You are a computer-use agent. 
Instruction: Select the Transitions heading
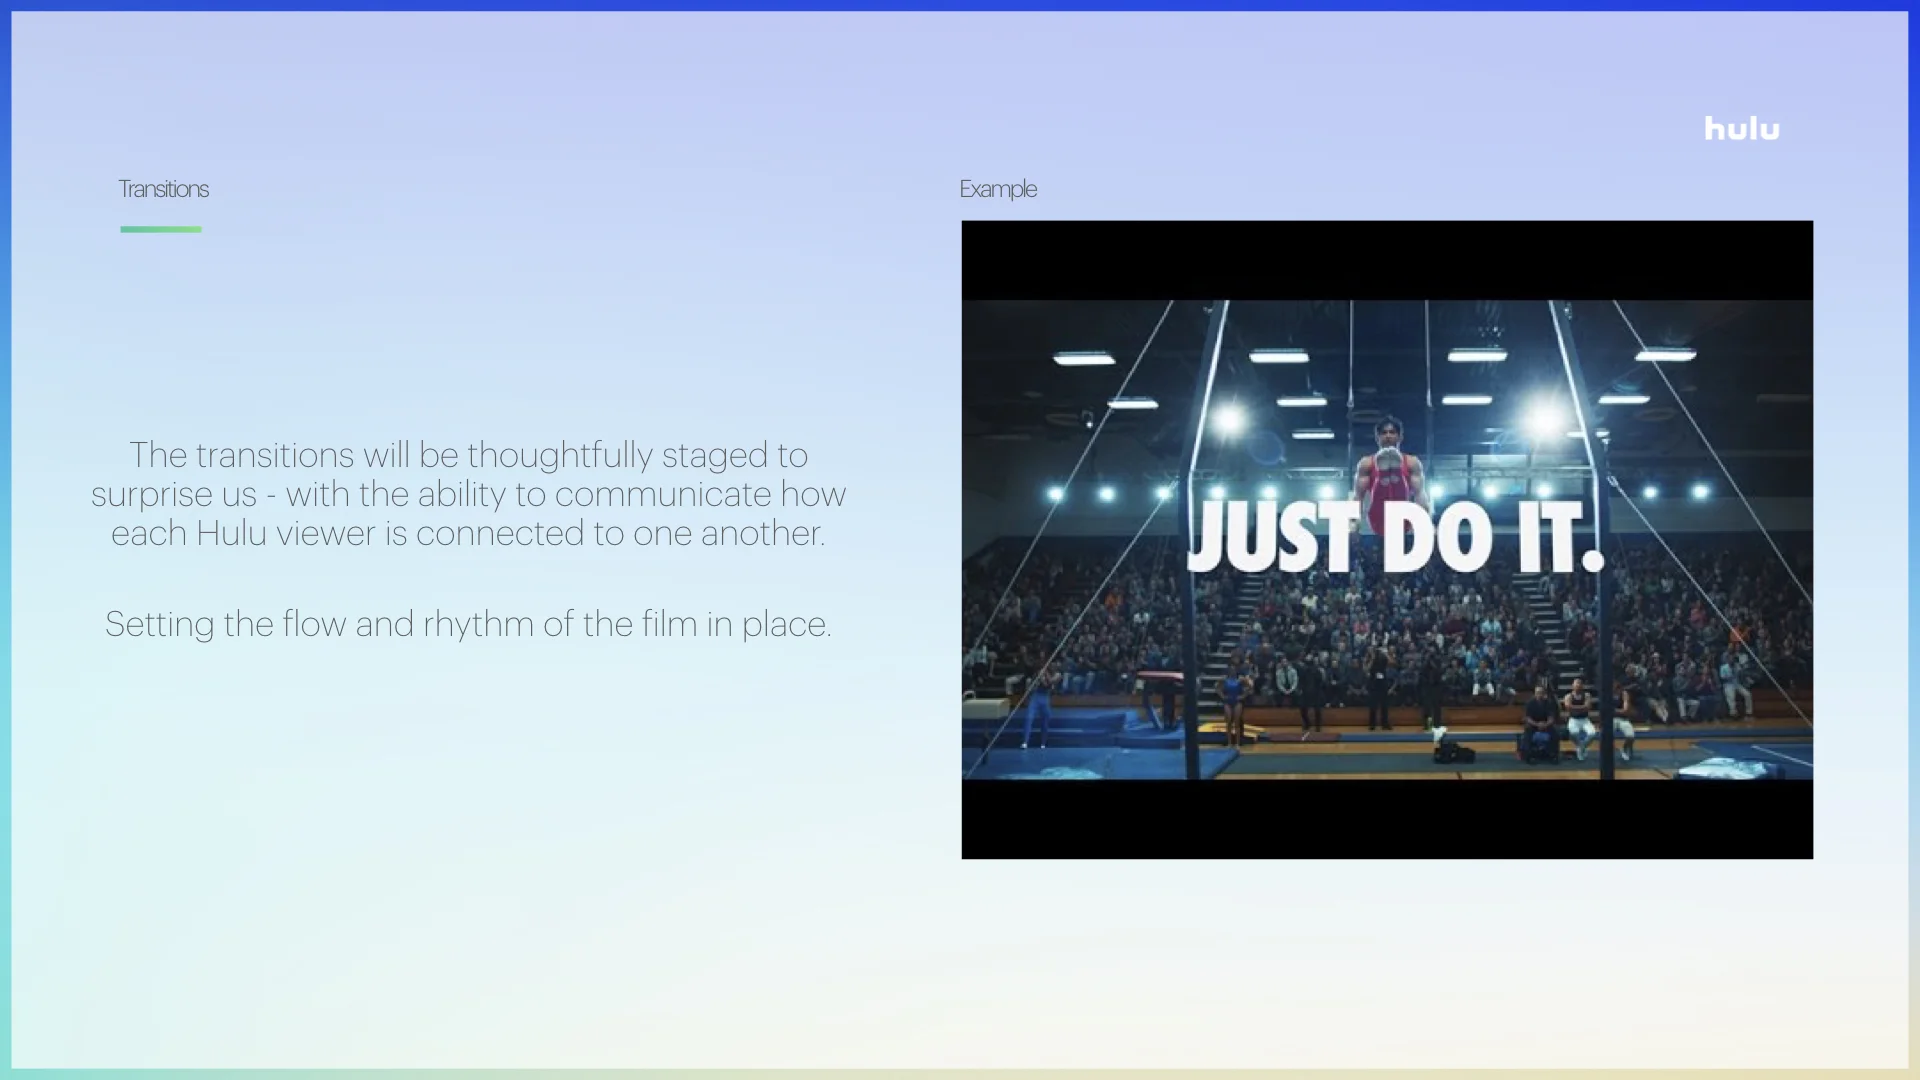[x=164, y=189]
